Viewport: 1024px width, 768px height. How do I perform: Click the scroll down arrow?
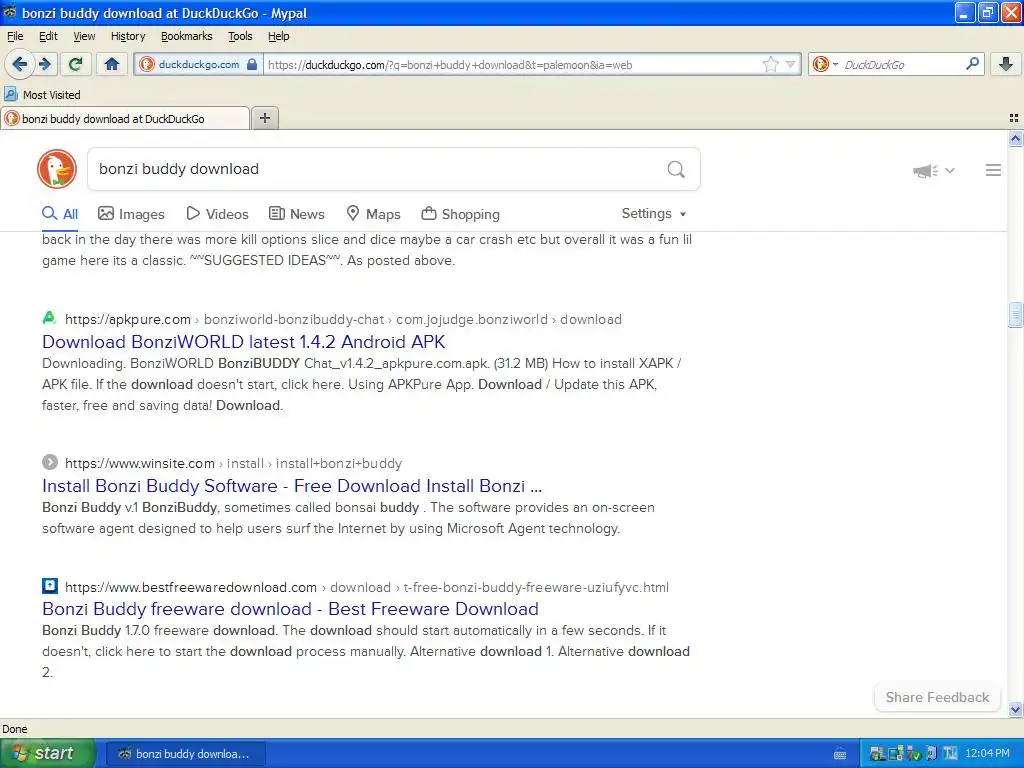1015,709
